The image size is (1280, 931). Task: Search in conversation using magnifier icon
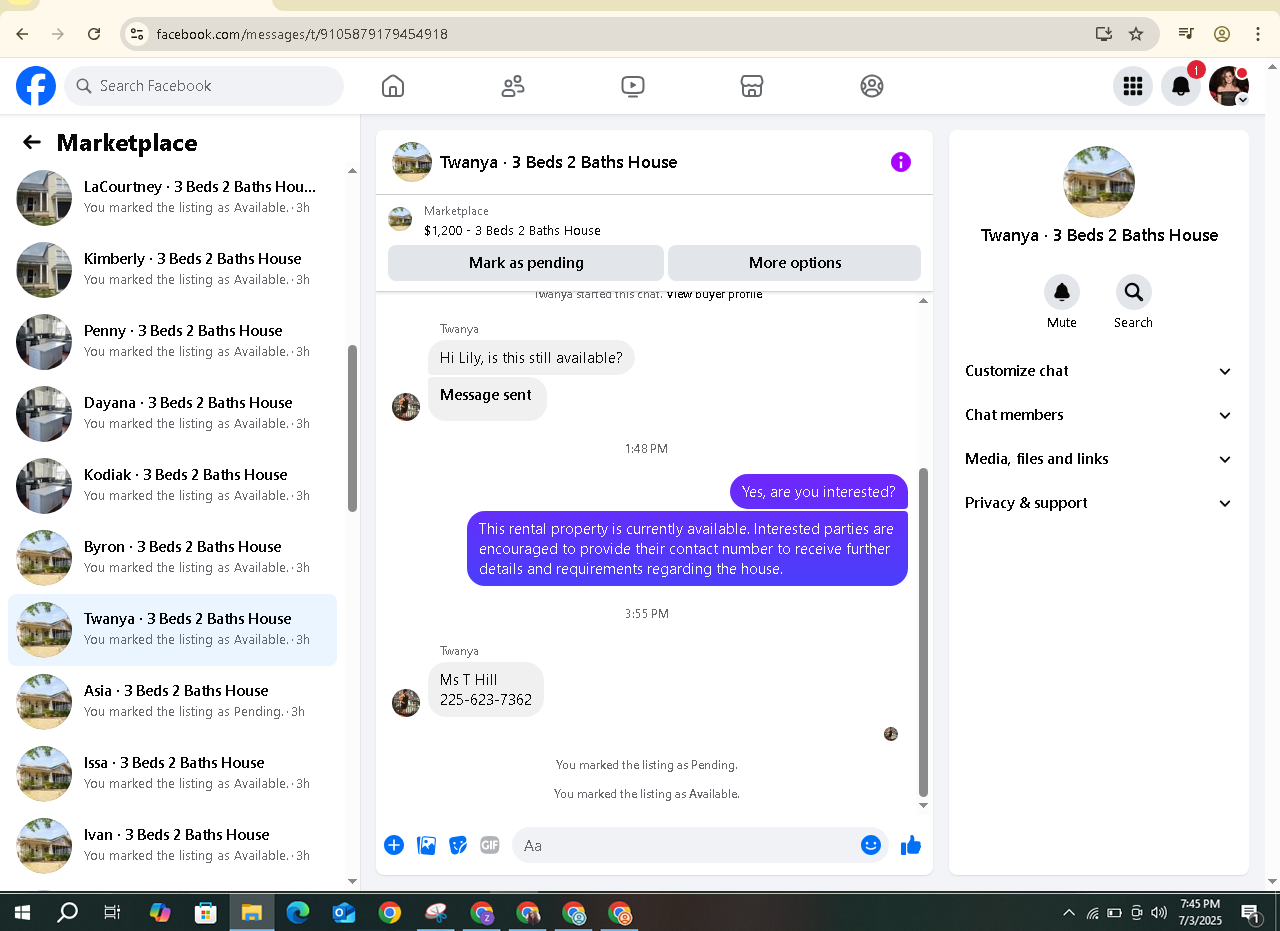tap(1134, 292)
